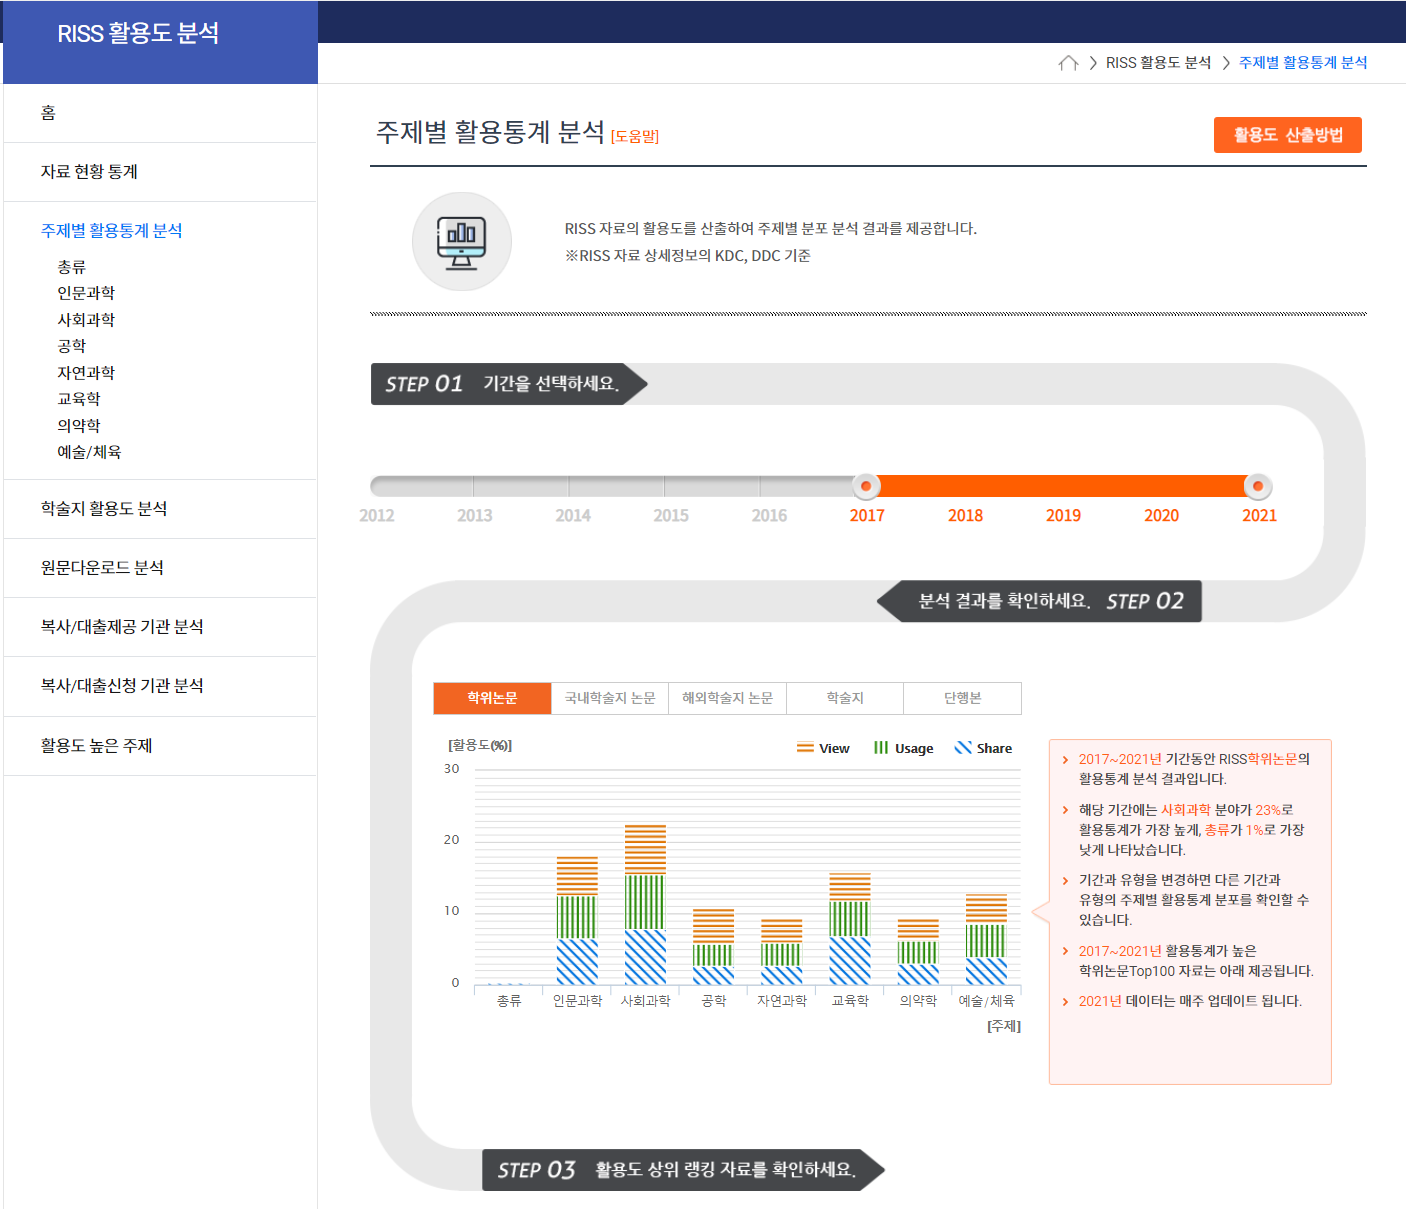This screenshot has height=1209, width=1406.
Task: Open 주제별 활용통계 분석 sidebar menu
Action: pos(111,231)
